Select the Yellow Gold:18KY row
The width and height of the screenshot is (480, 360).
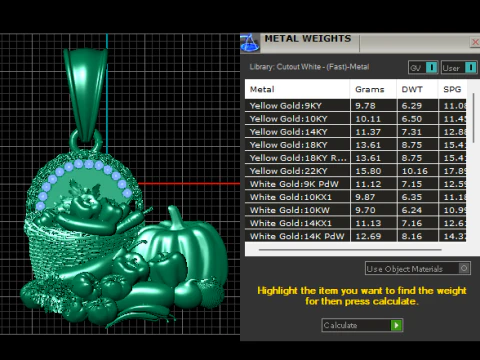[x=356, y=145]
